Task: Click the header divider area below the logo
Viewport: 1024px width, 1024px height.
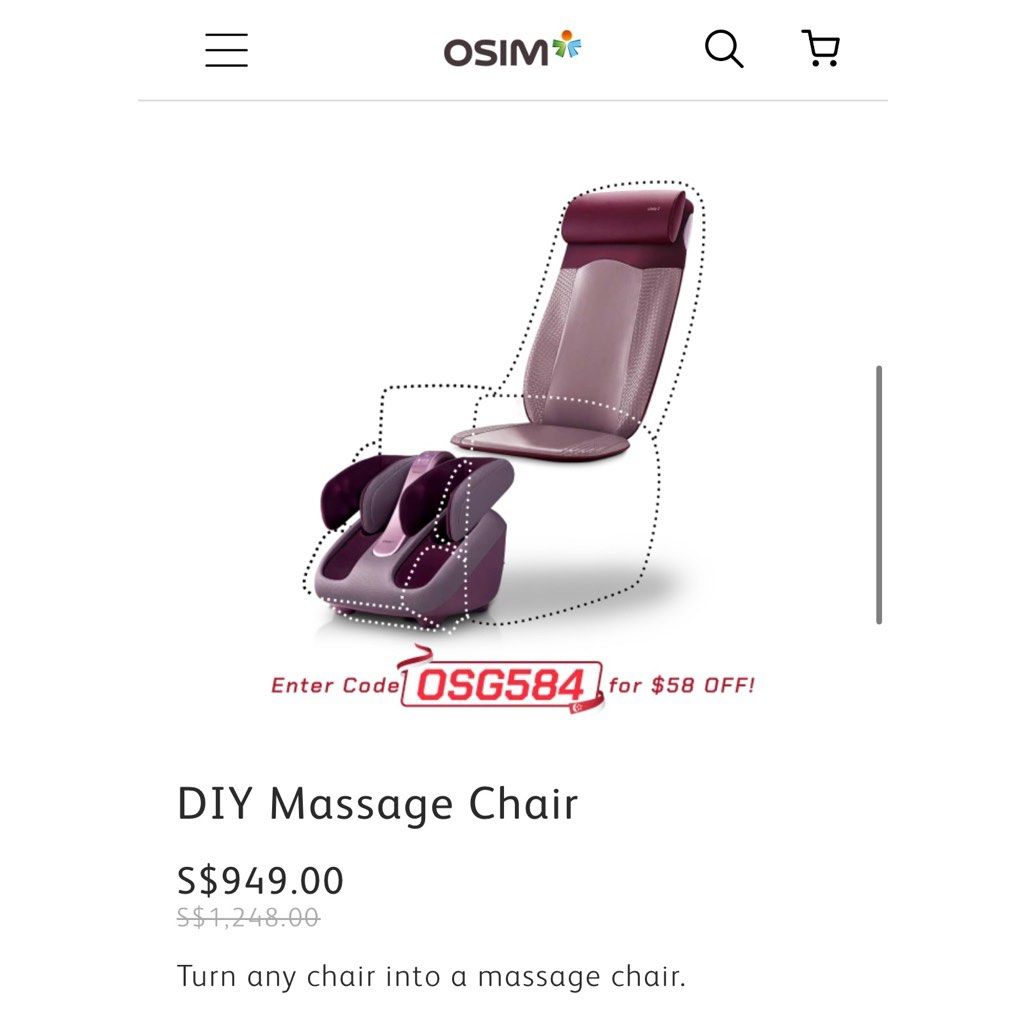Action: 512,98
